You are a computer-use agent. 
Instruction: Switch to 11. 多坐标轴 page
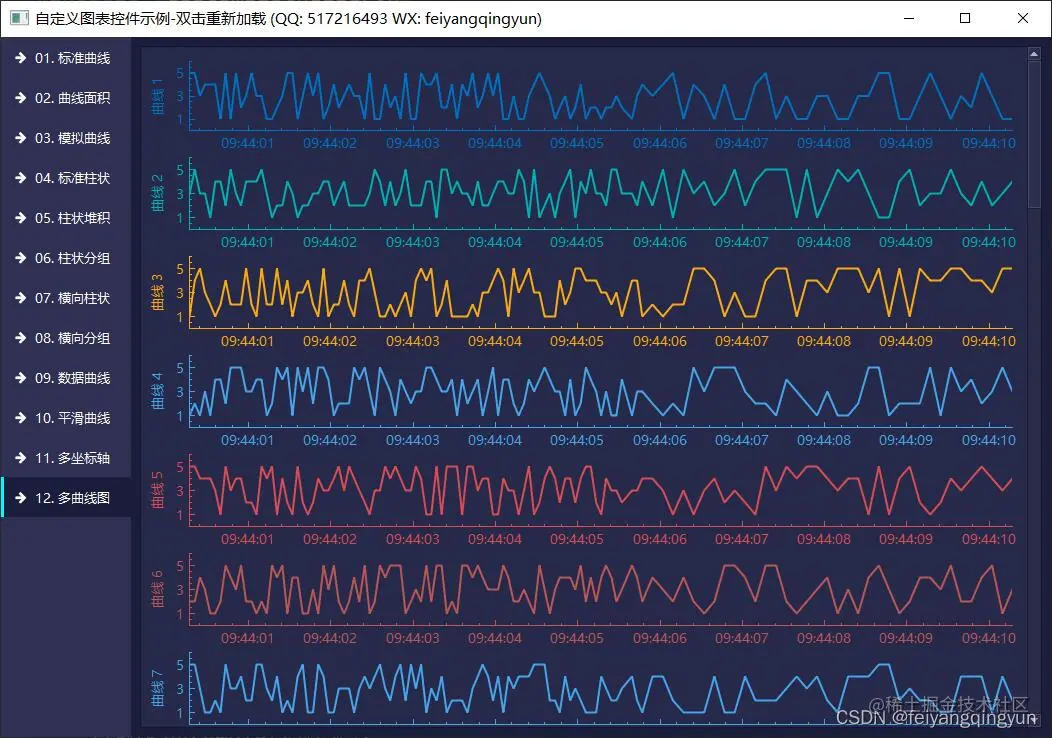[65, 458]
